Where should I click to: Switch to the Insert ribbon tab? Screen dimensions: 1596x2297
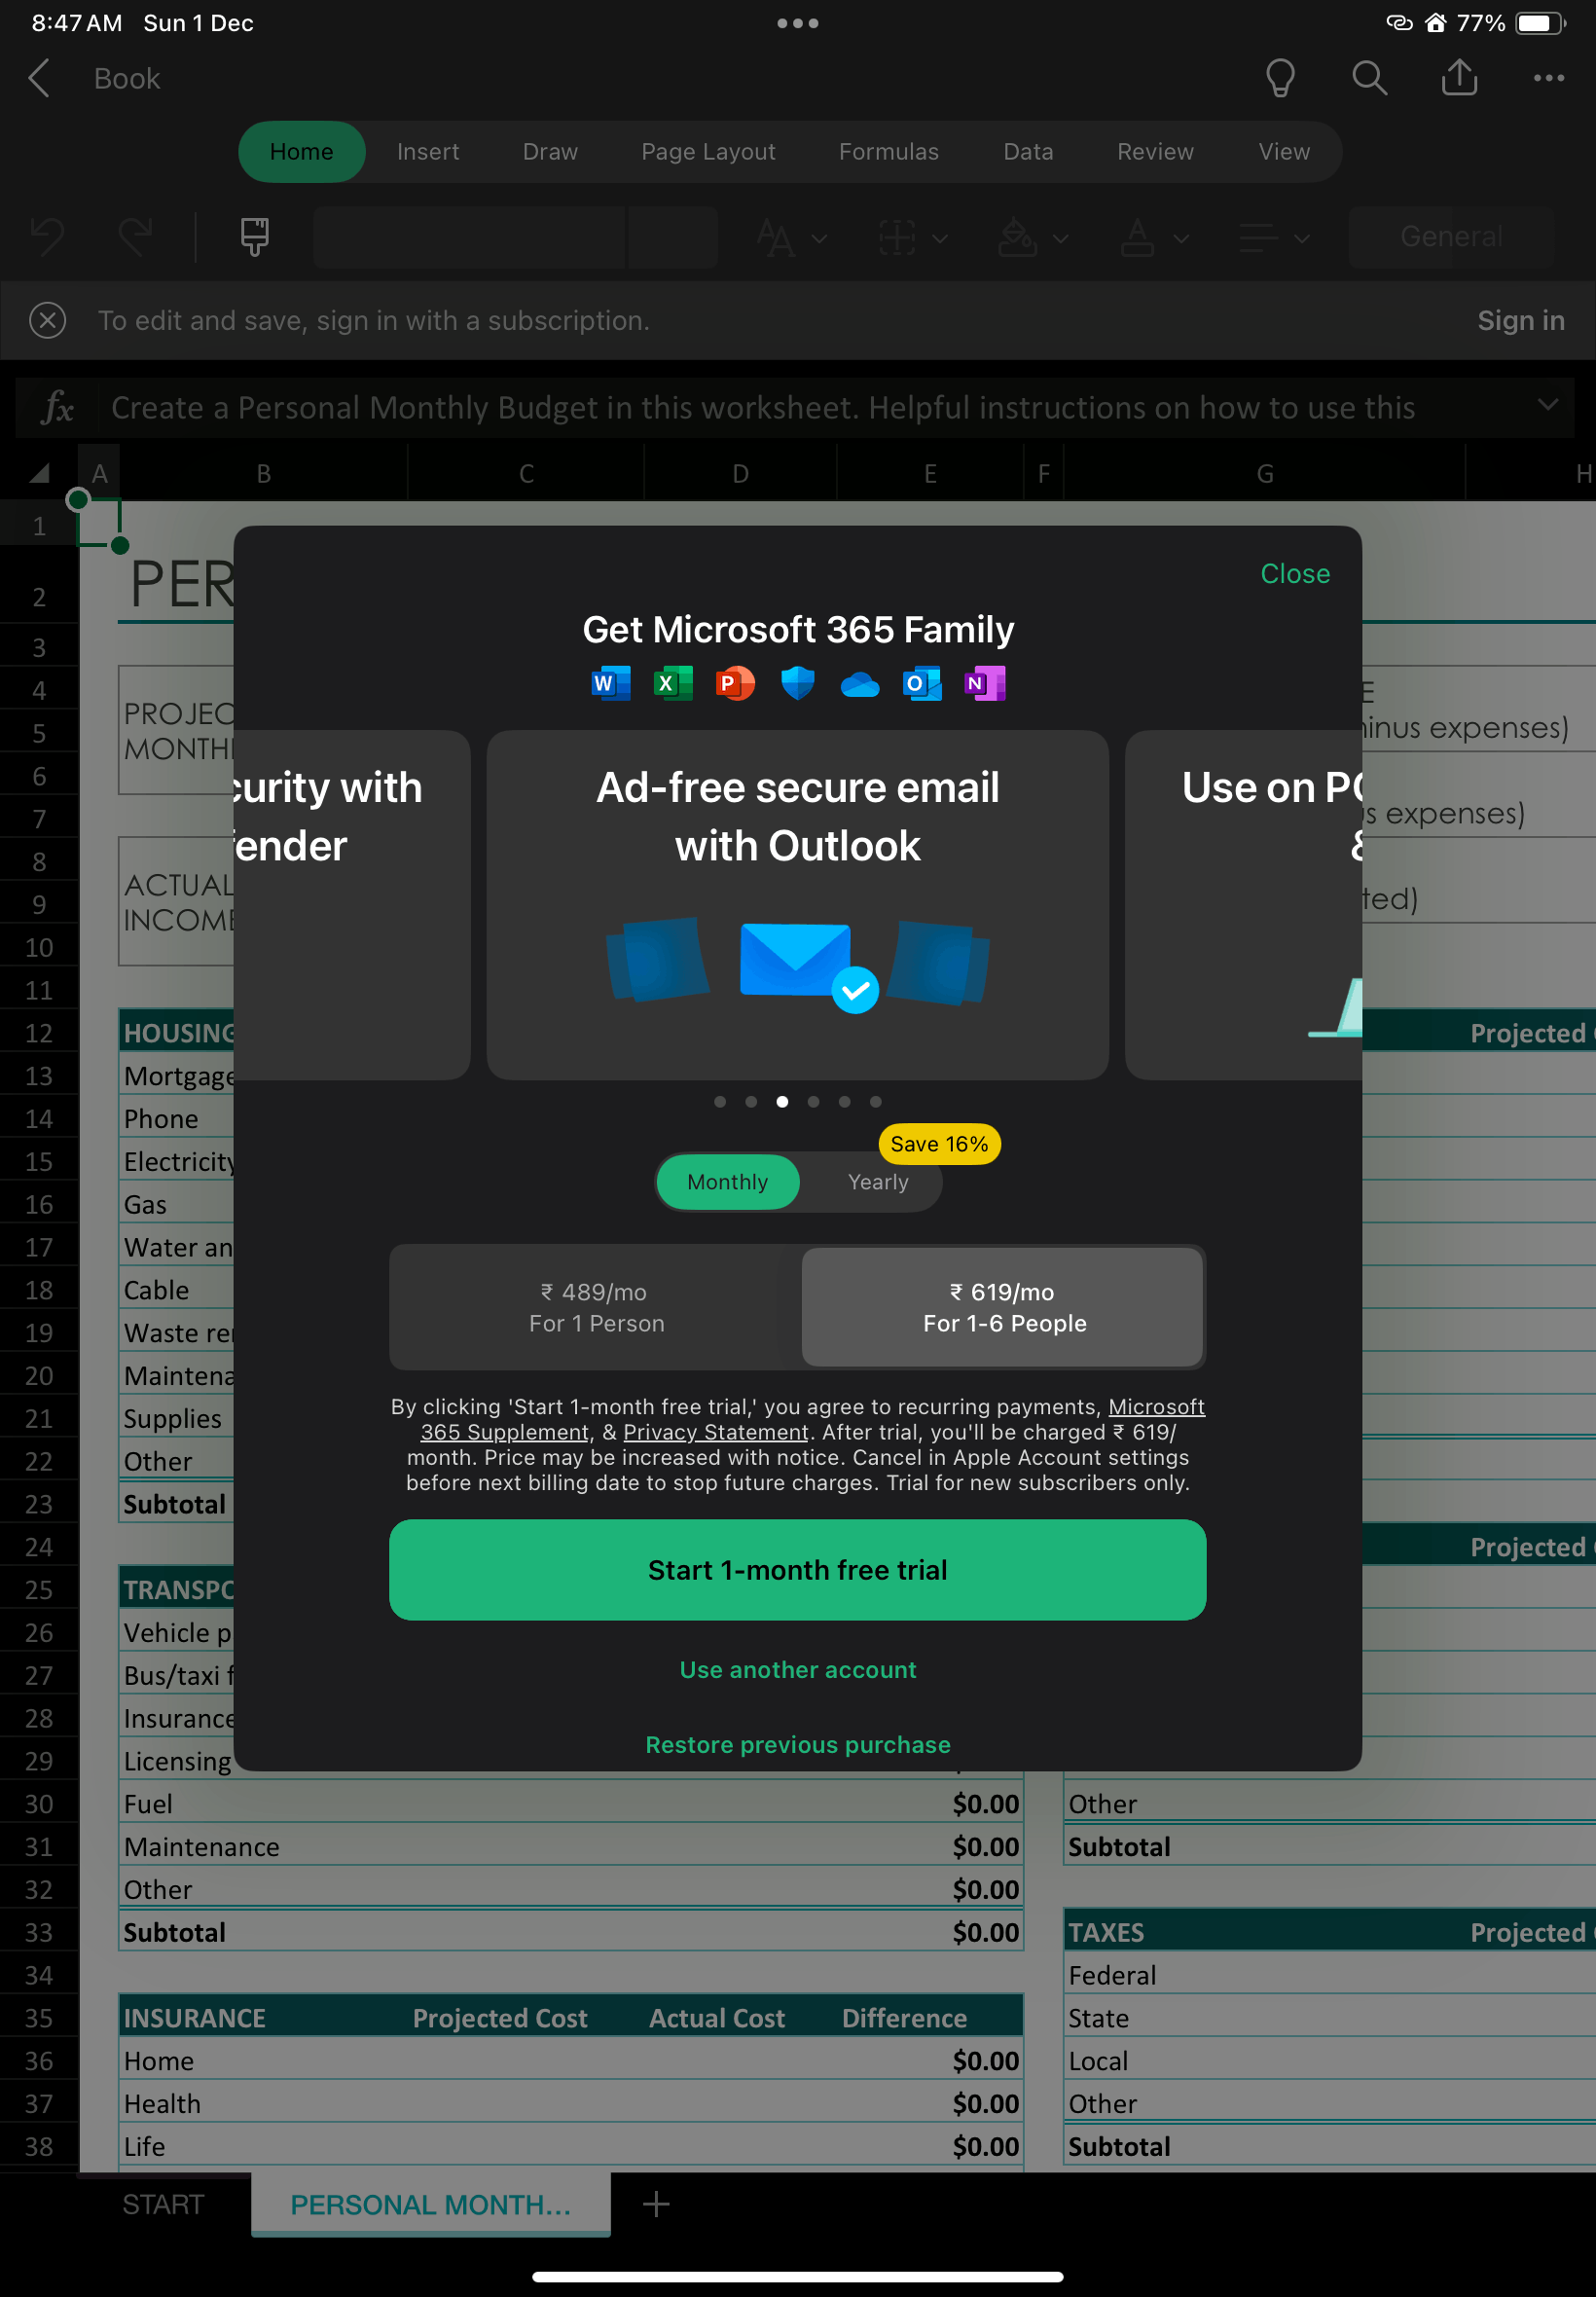pos(428,151)
